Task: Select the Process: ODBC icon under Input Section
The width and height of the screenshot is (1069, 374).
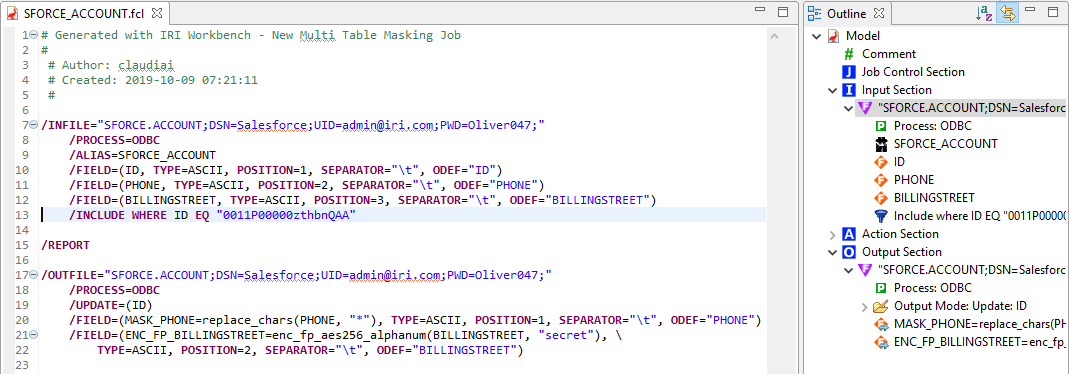Action: tap(881, 126)
